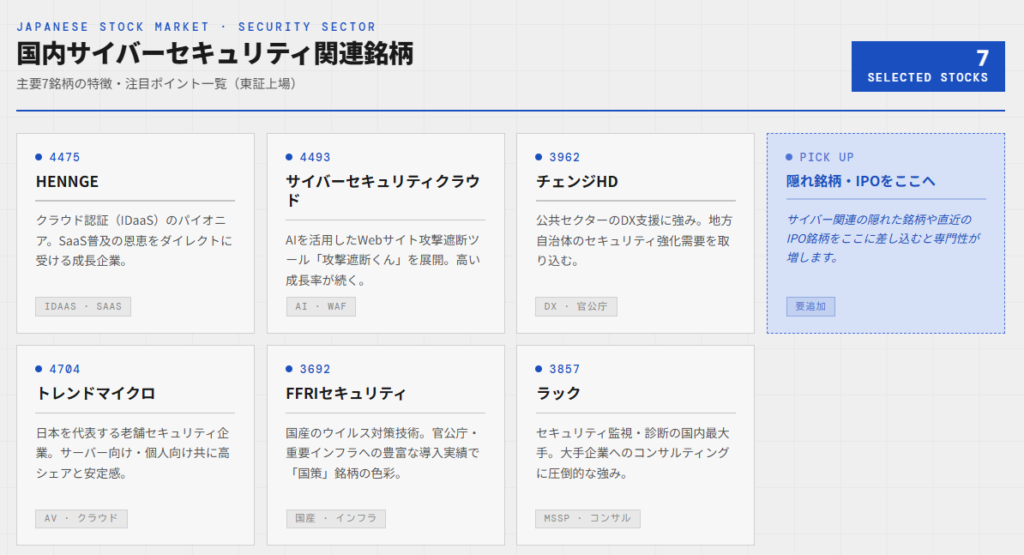Select the page title 国内サイバーセキュリティ関連銘柄
1024x555 pixels.
(215, 54)
